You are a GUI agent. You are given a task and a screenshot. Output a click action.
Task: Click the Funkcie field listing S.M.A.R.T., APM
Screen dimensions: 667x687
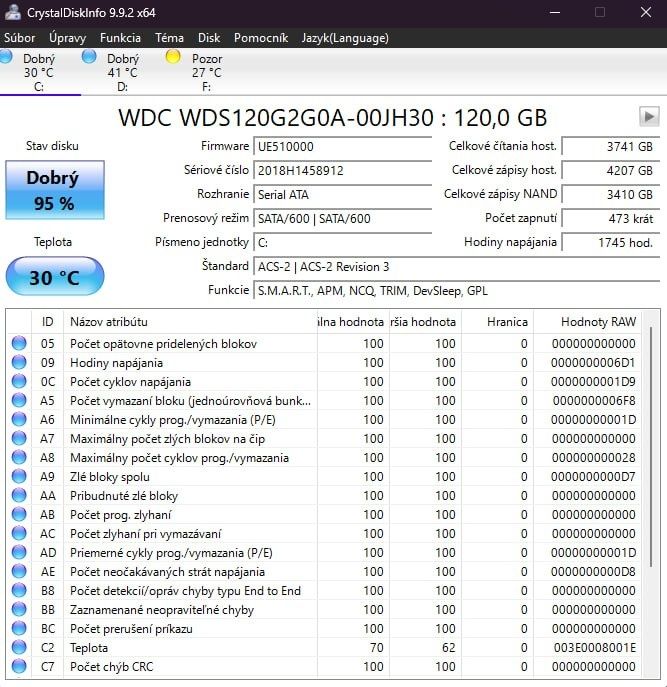[x=457, y=291]
